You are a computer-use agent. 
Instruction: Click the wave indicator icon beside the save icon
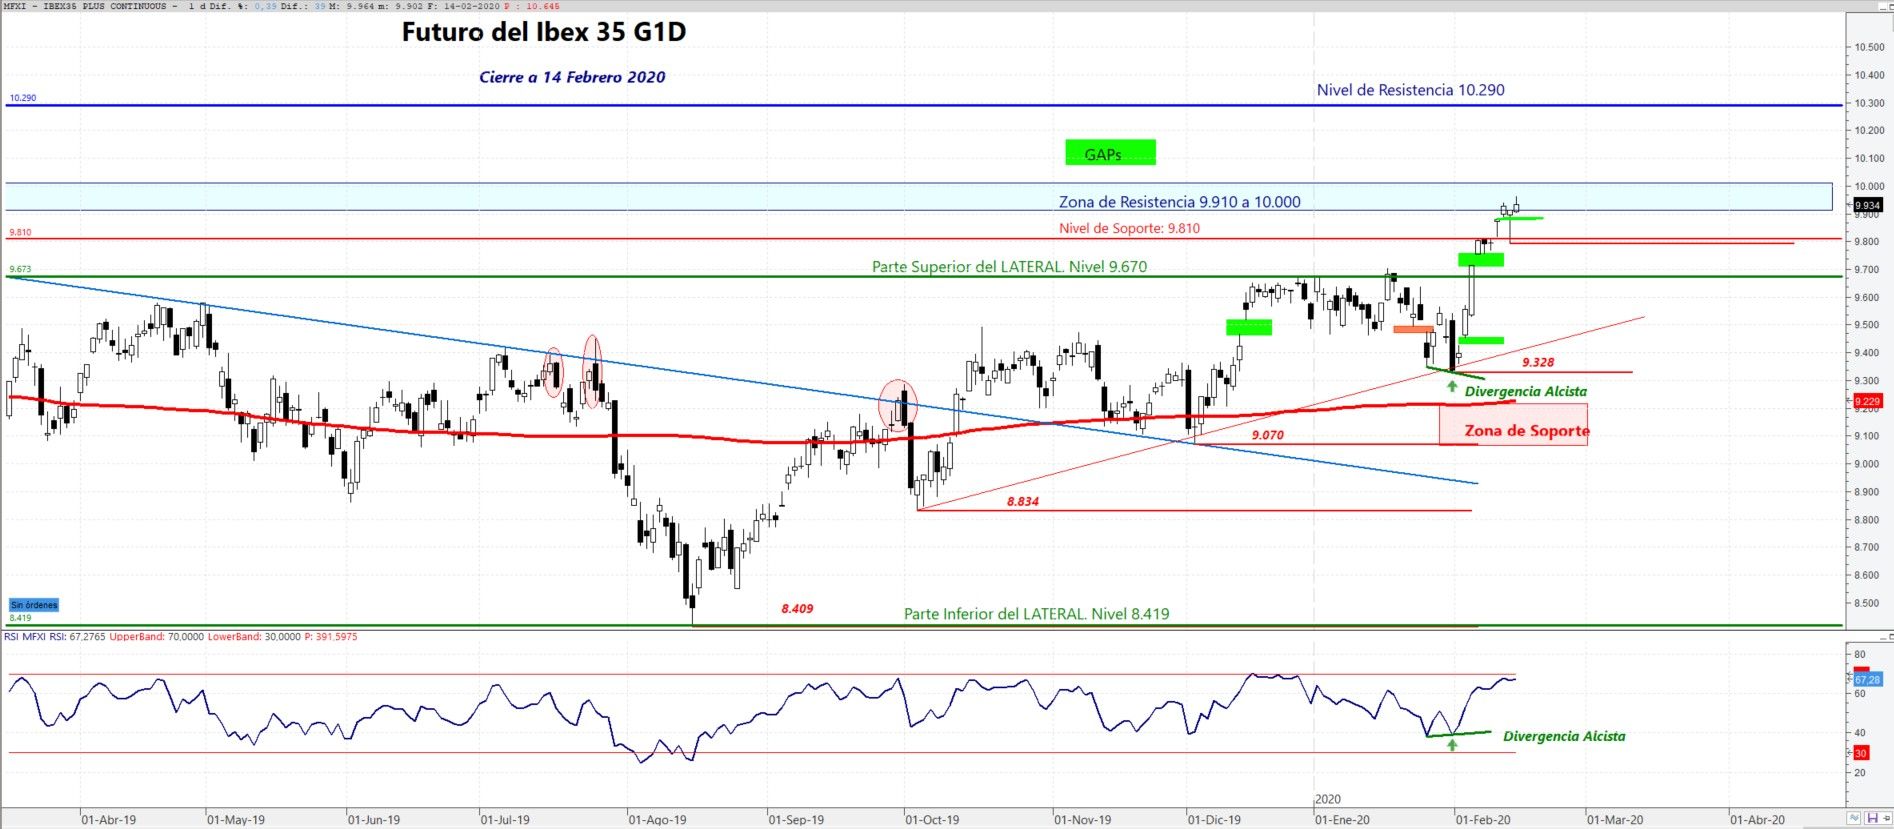(x=1854, y=818)
